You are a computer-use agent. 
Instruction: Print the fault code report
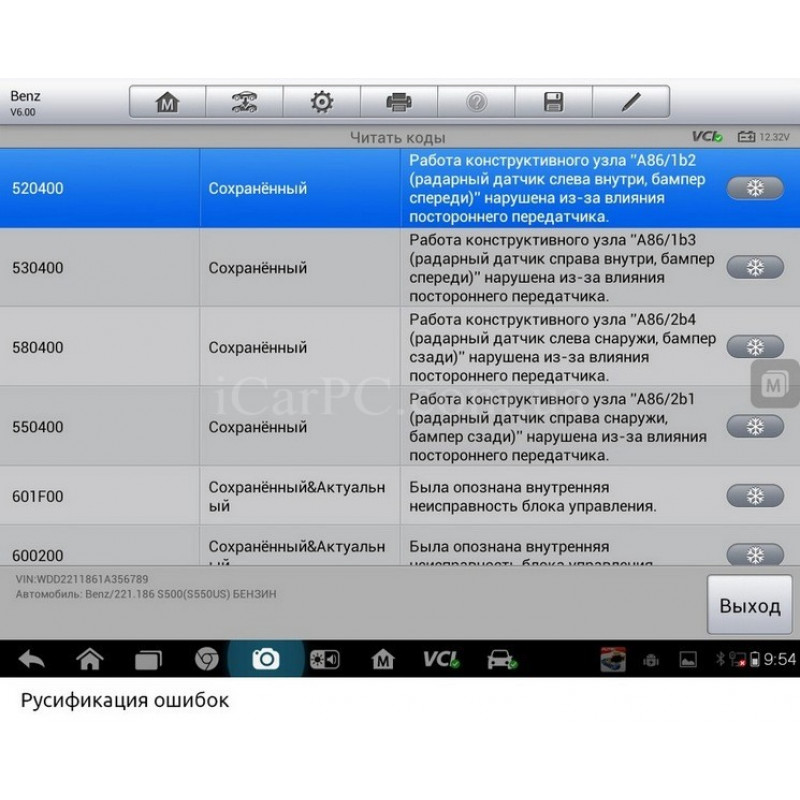[x=399, y=102]
